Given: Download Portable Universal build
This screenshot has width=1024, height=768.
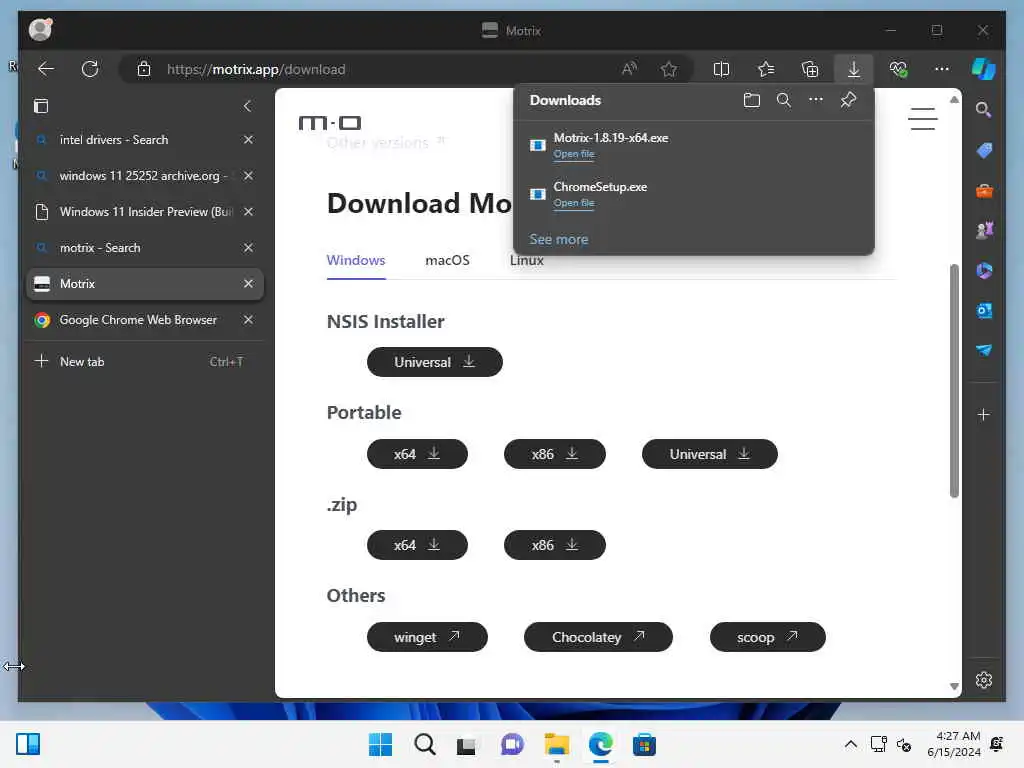Looking at the screenshot, I should pyautogui.click(x=710, y=454).
